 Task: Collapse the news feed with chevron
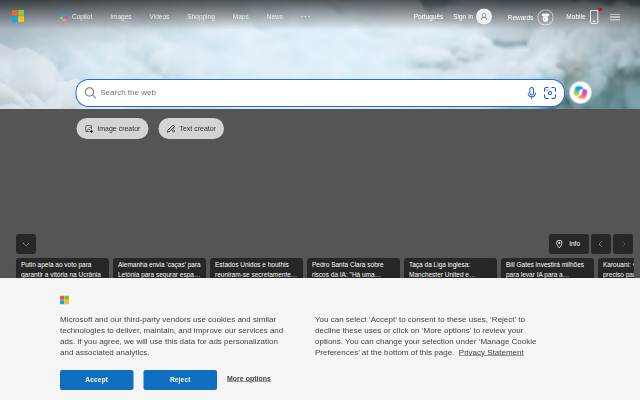[26, 244]
